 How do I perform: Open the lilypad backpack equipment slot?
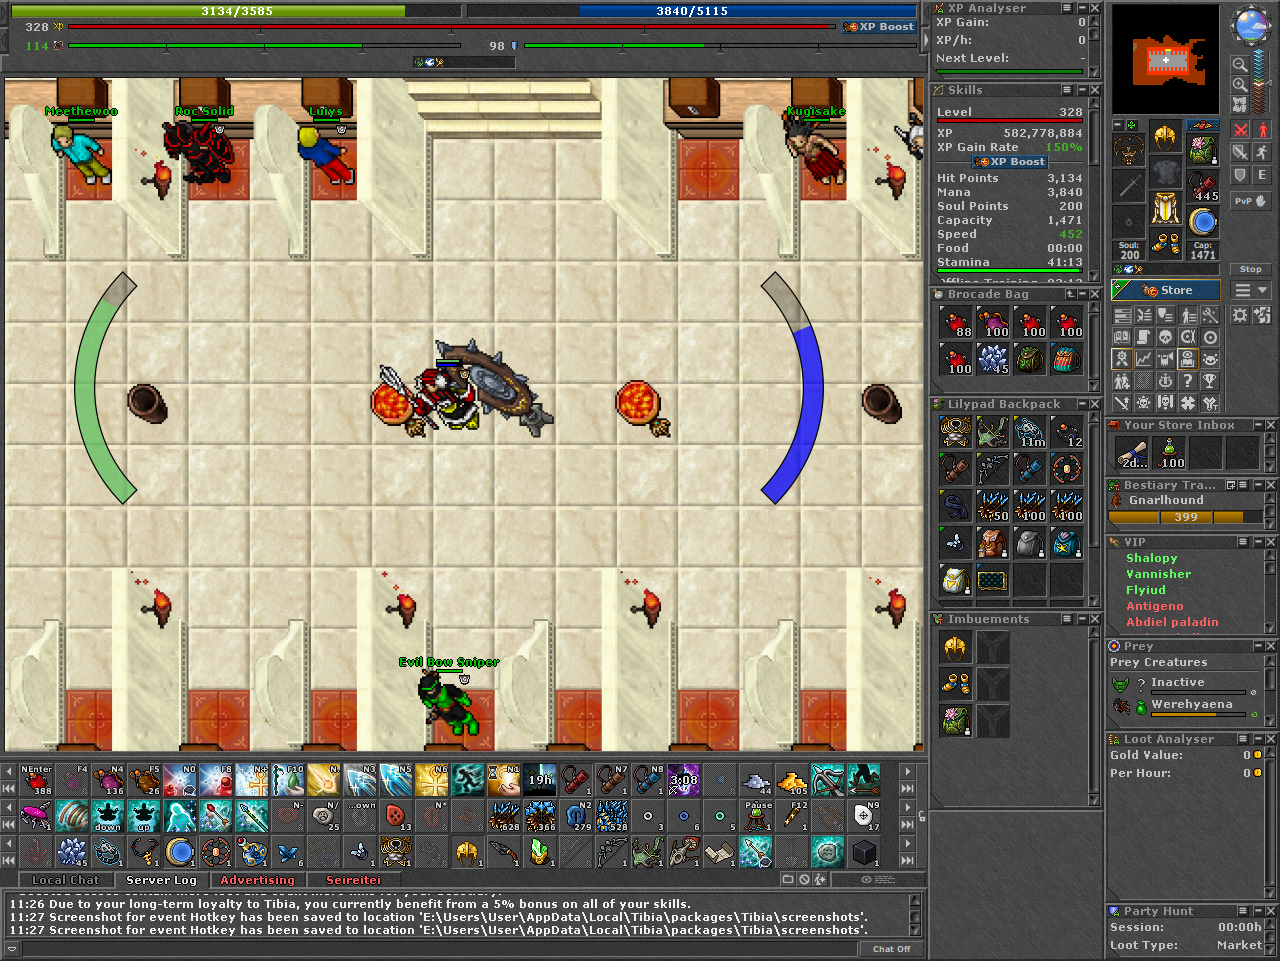tap(1202, 150)
